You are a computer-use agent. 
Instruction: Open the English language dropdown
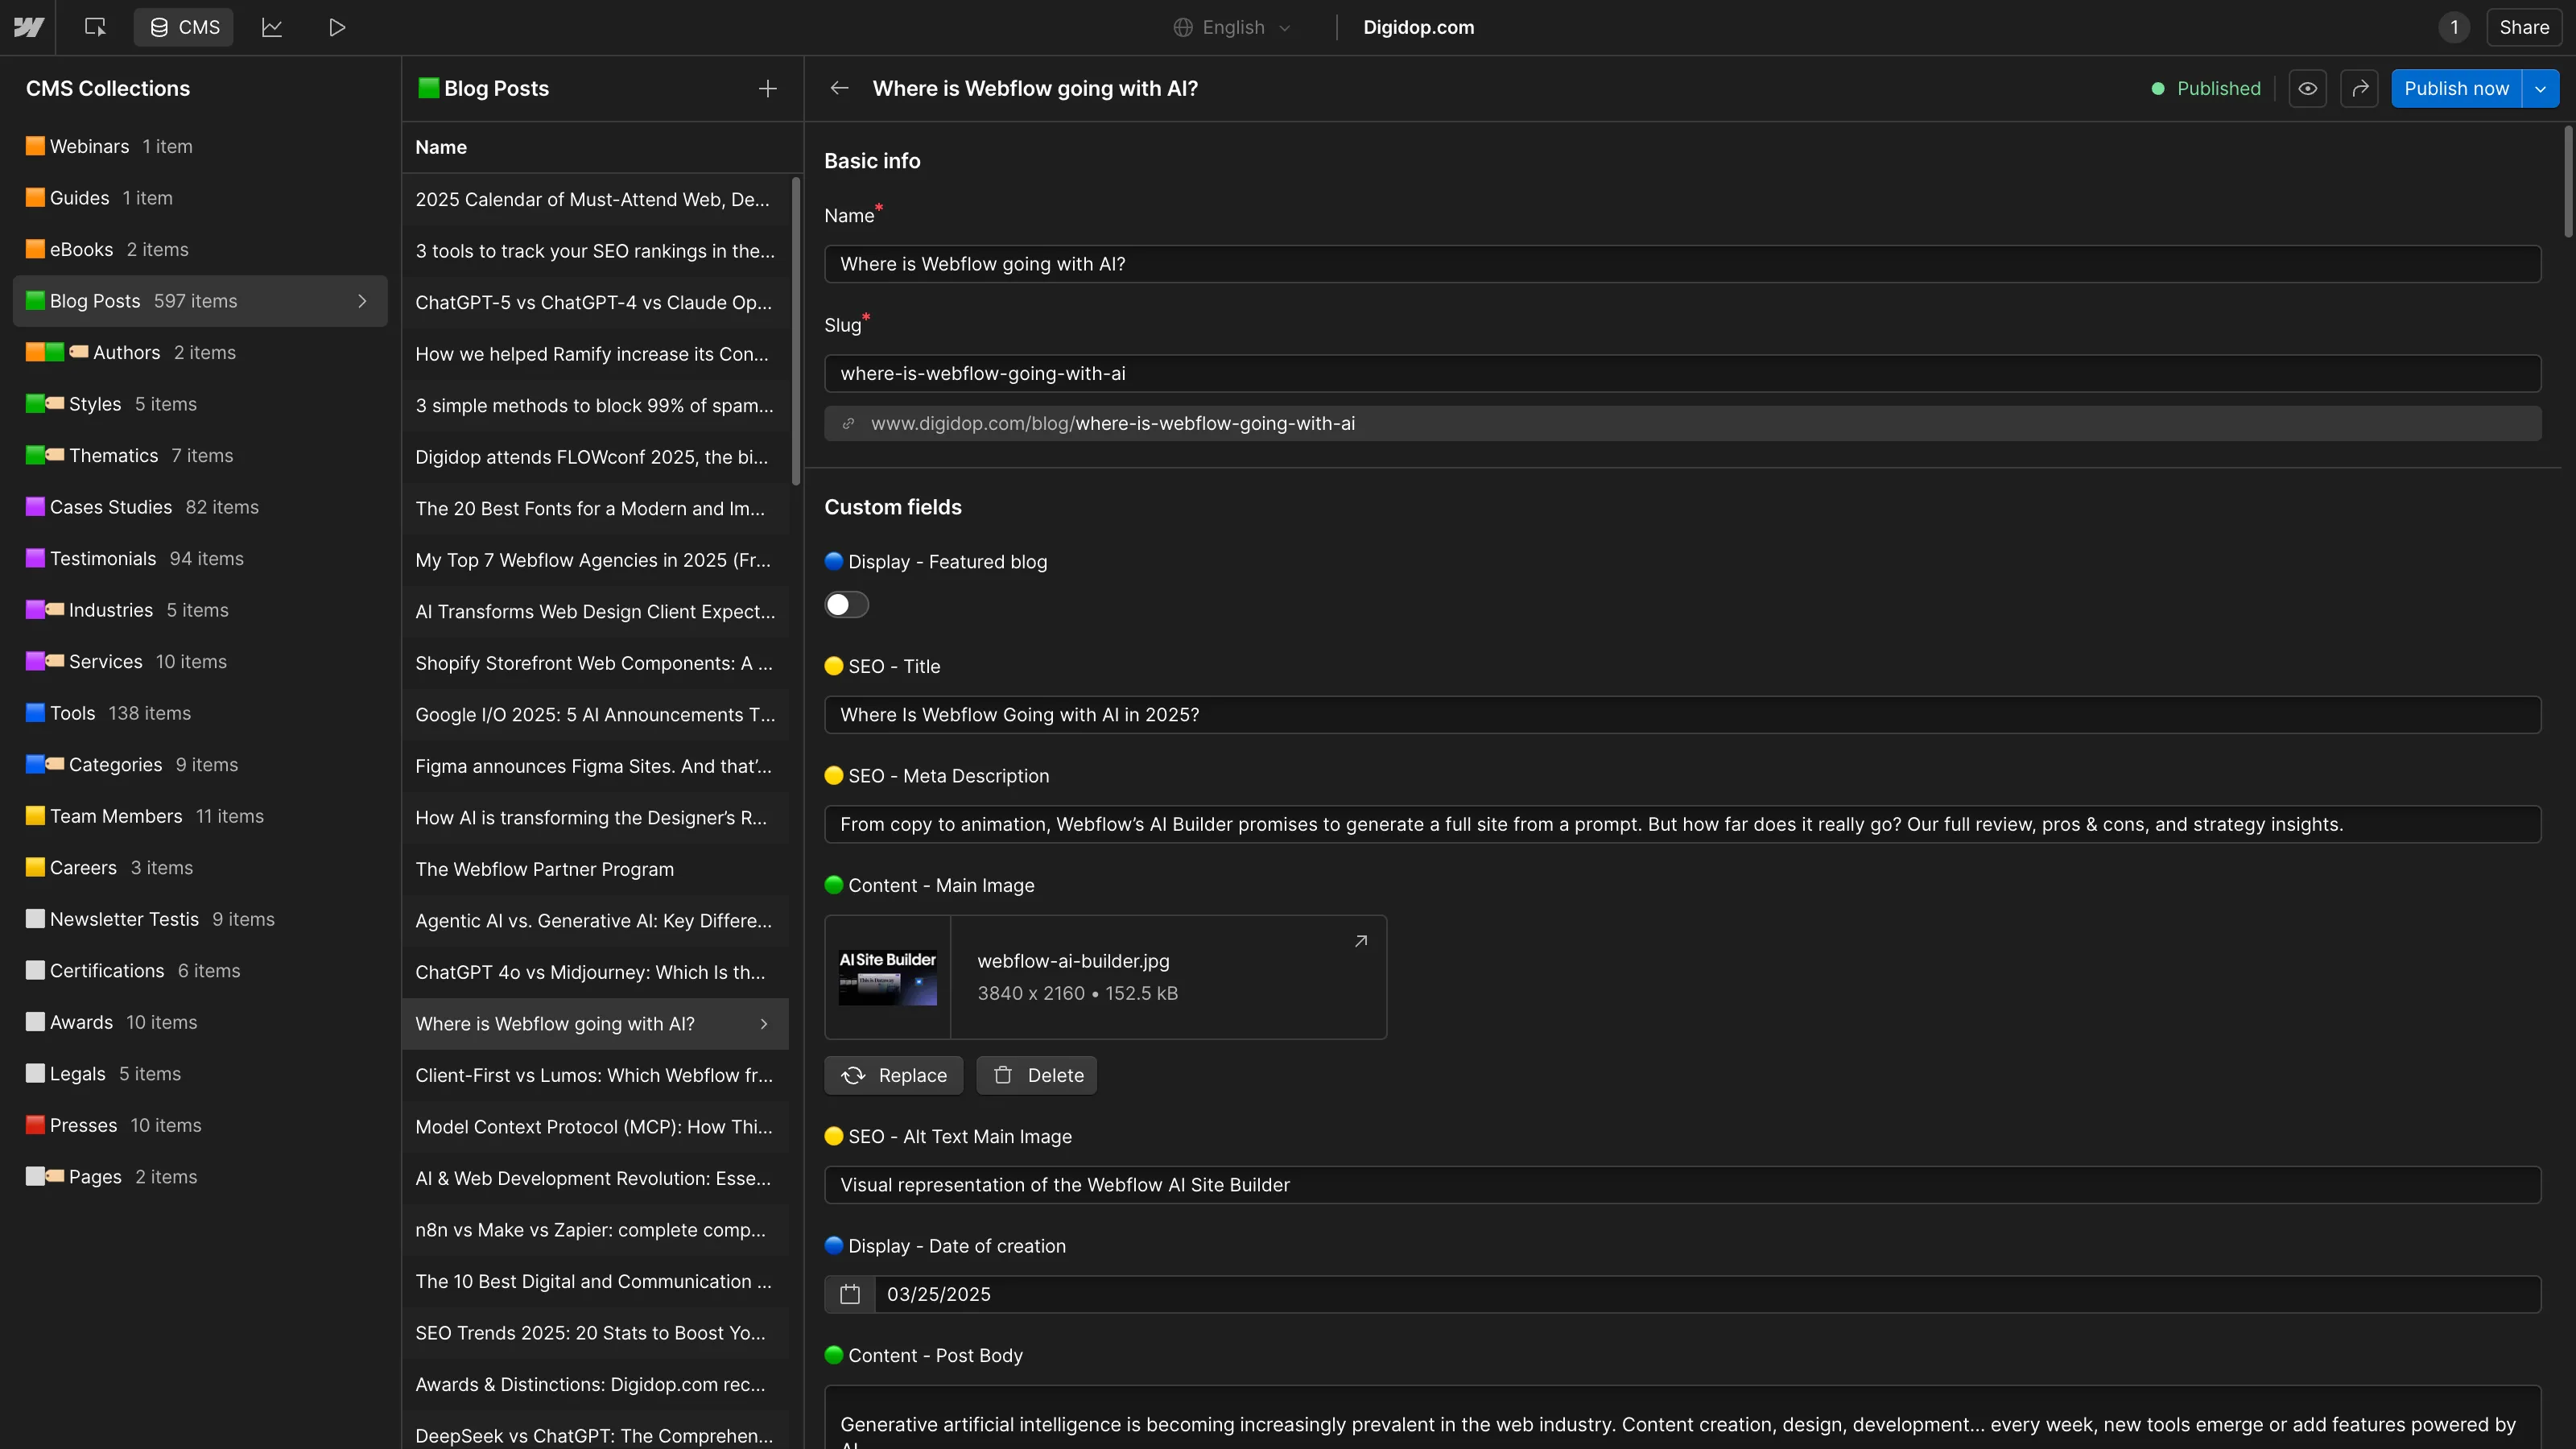click(x=1232, y=27)
